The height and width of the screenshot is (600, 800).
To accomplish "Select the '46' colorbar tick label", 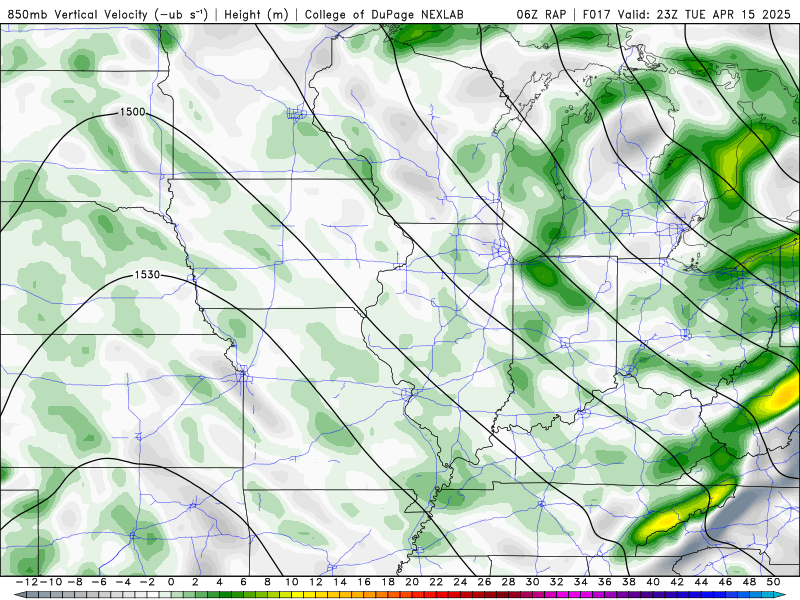I will click(x=725, y=582).
